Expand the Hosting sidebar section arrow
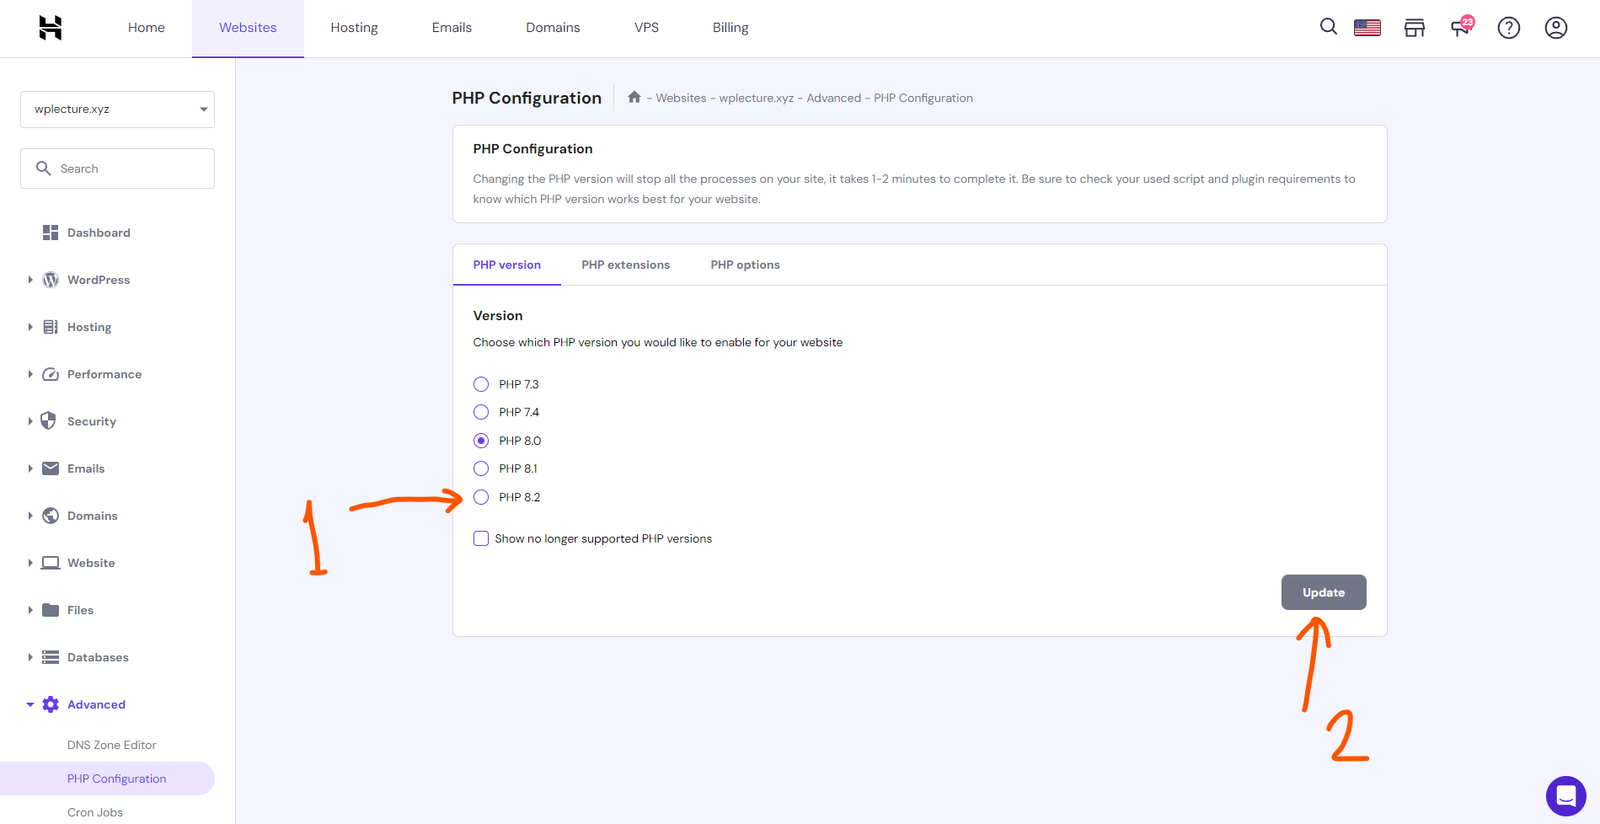The height and width of the screenshot is (824, 1600). coord(30,327)
